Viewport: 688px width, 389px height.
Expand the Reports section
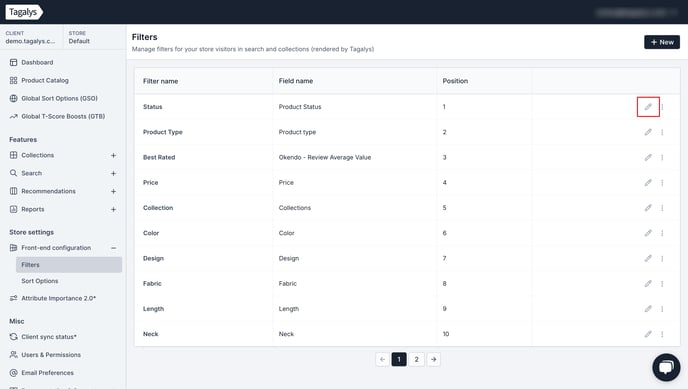coord(113,209)
